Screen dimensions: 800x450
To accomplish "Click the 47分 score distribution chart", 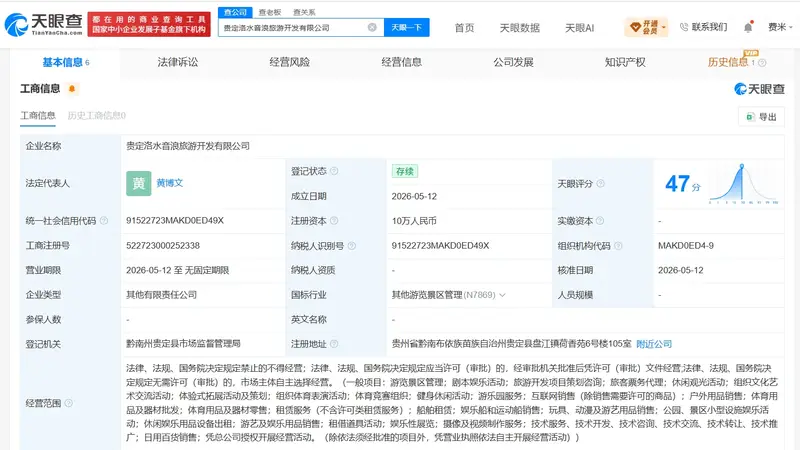I will click(x=743, y=184).
